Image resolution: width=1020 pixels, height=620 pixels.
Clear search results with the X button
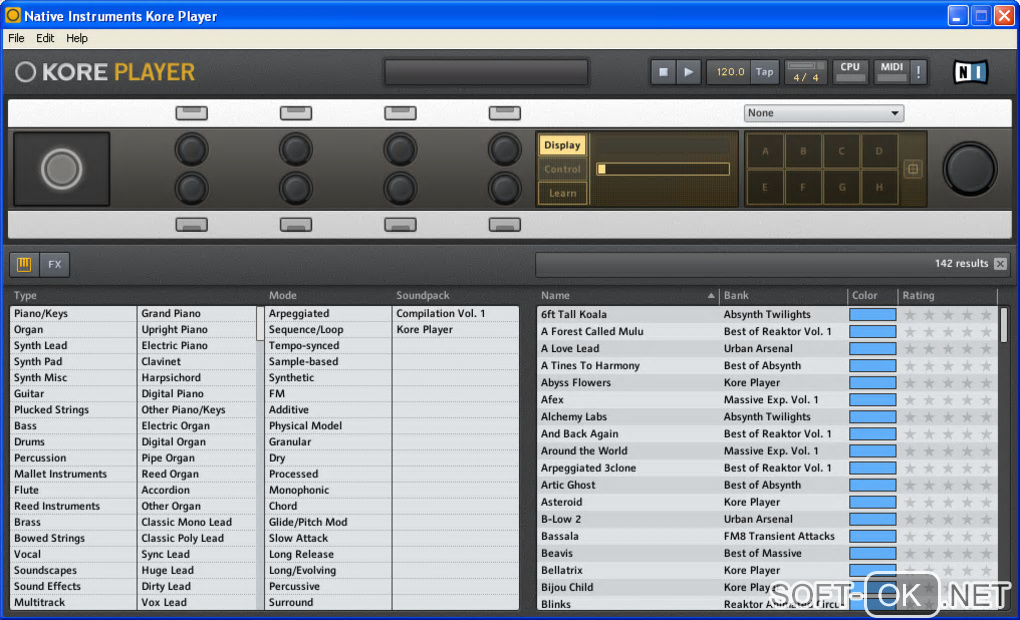click(1000, 263)
